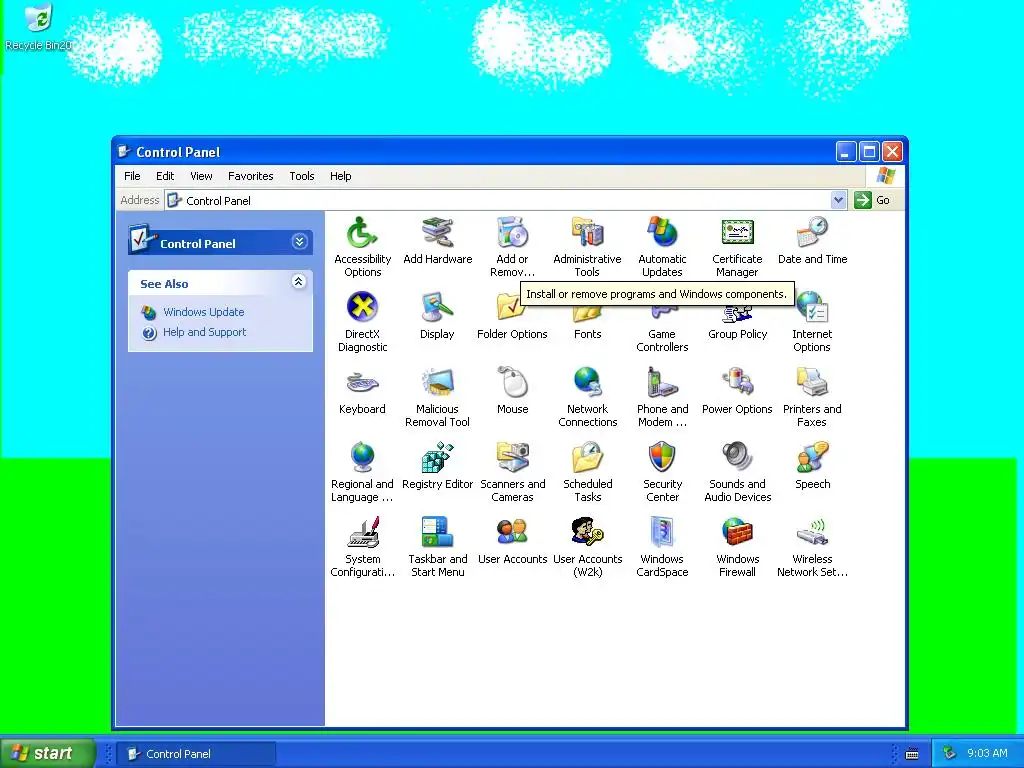Open Internet Options icon
Screen dimensions: 1024x768
812,308
